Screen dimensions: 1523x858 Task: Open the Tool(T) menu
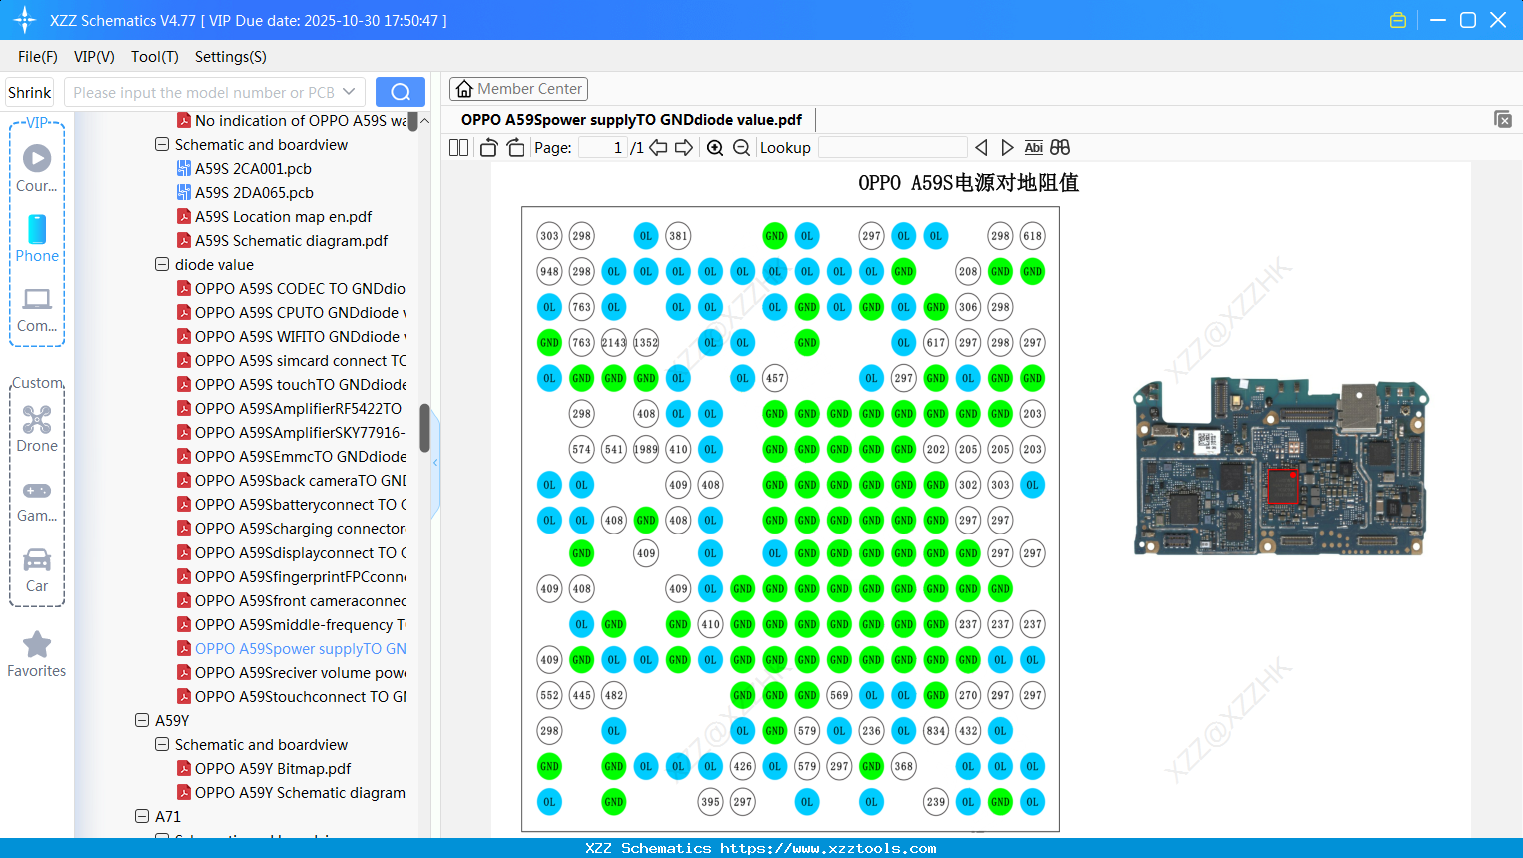[155, 57]
